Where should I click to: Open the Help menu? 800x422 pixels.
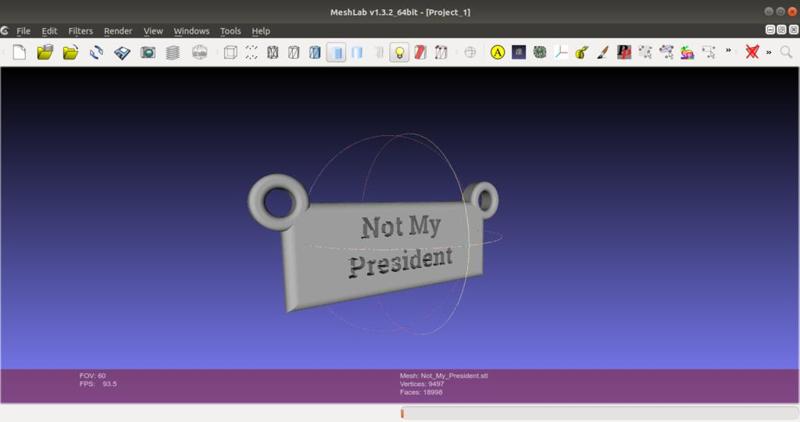point(261,31)
